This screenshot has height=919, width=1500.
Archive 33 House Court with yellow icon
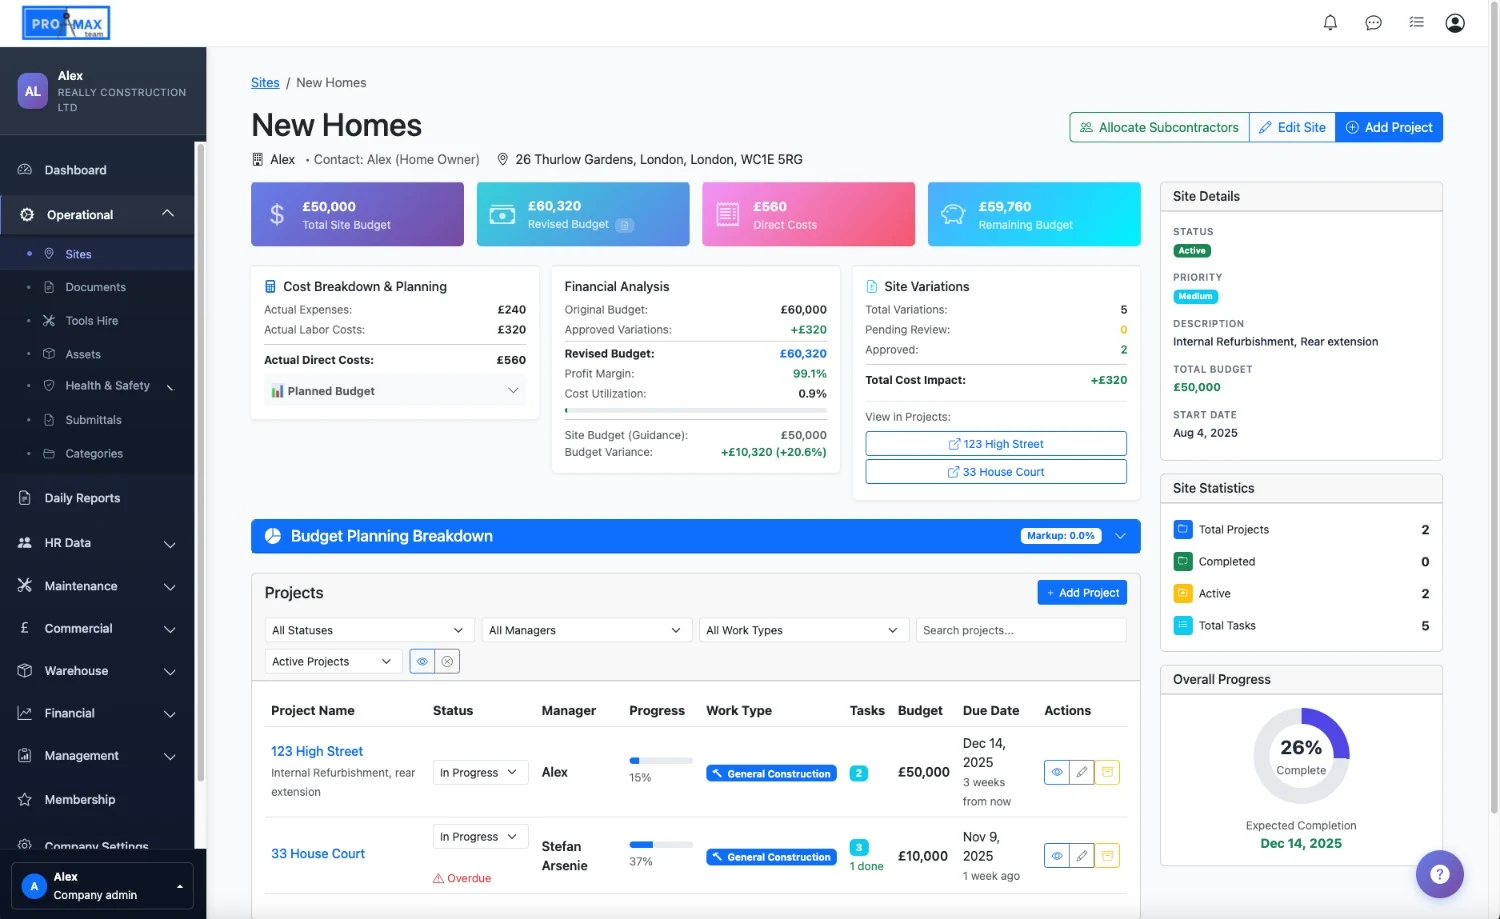pyautogui.click(x=1107, y=856)
